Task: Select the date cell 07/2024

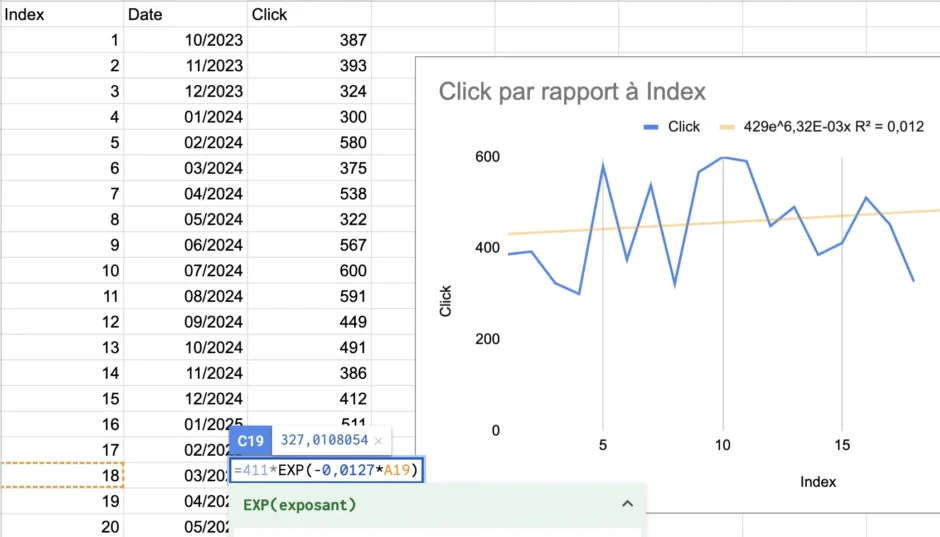Action: coord(185,271)
